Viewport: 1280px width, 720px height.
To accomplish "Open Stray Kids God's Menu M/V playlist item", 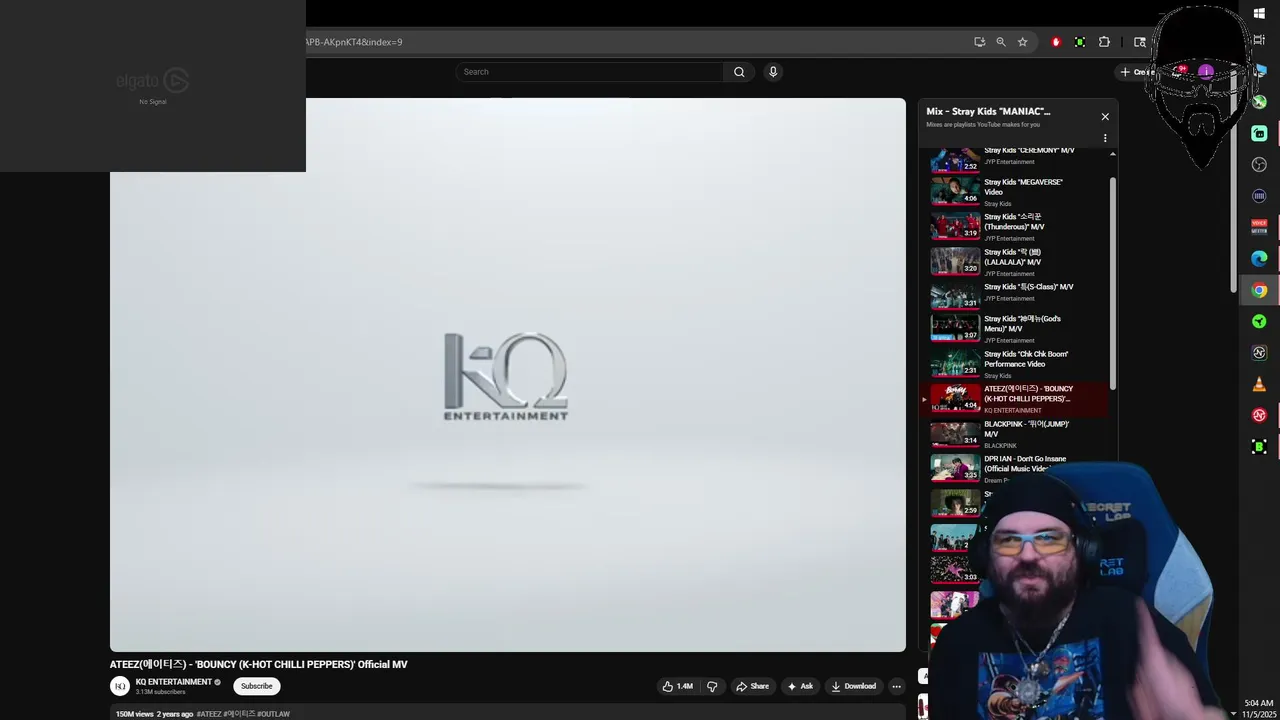I will click(1013, 329).
